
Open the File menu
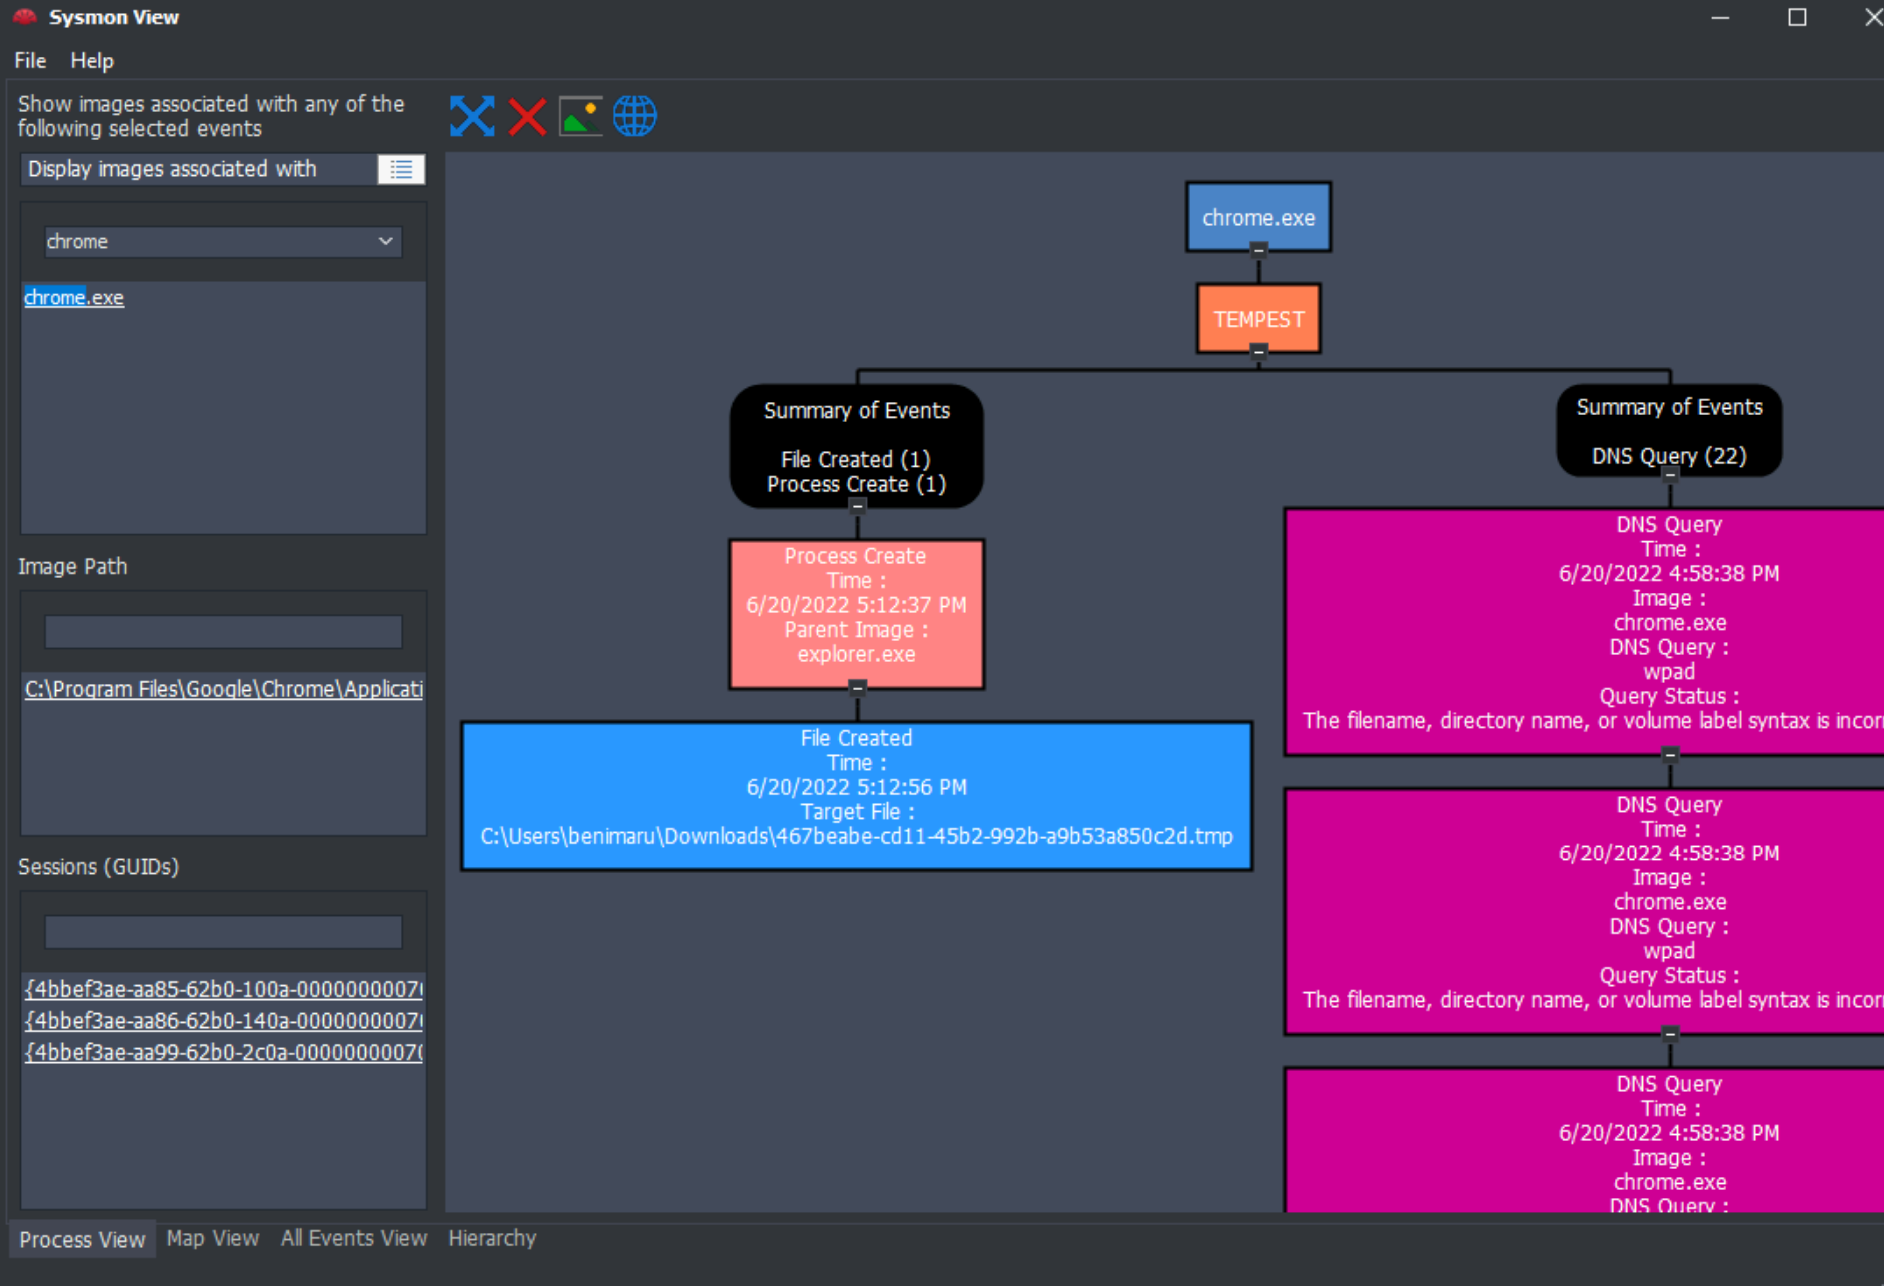[x=29, y=61]
